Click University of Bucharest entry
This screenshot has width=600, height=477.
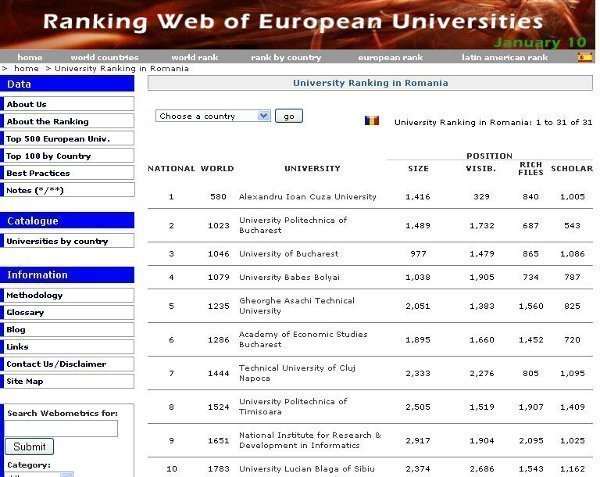click(289, 254)
